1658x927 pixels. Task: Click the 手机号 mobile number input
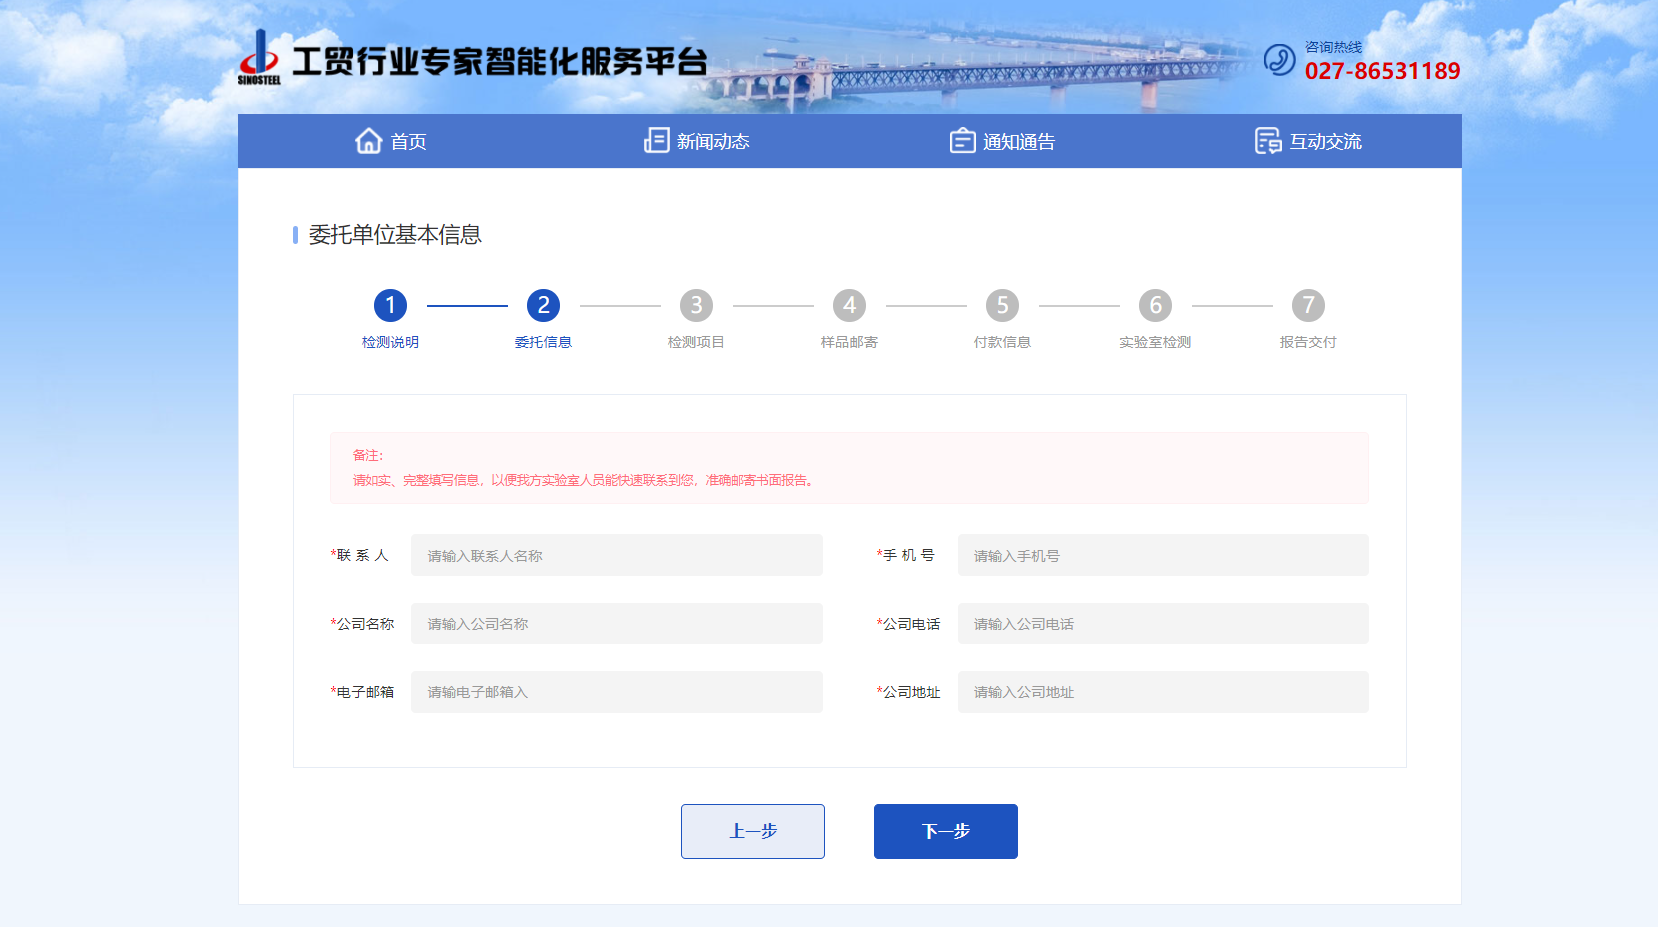click(1162, 555)
